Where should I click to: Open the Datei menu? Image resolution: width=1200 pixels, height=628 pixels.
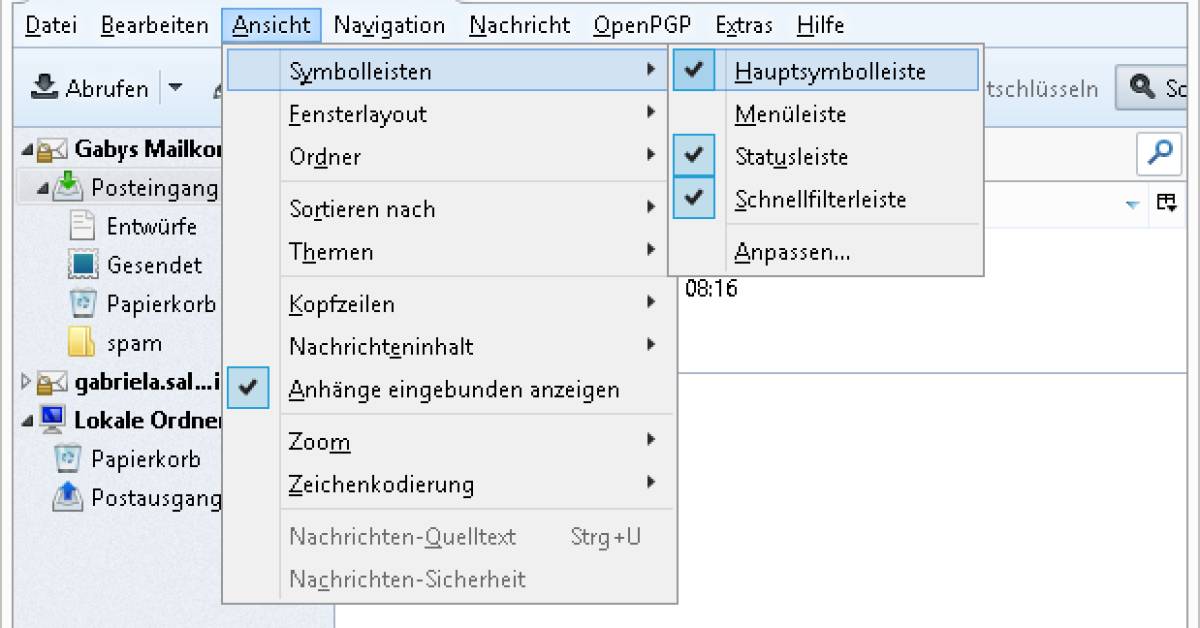click(x=51, y=25)
